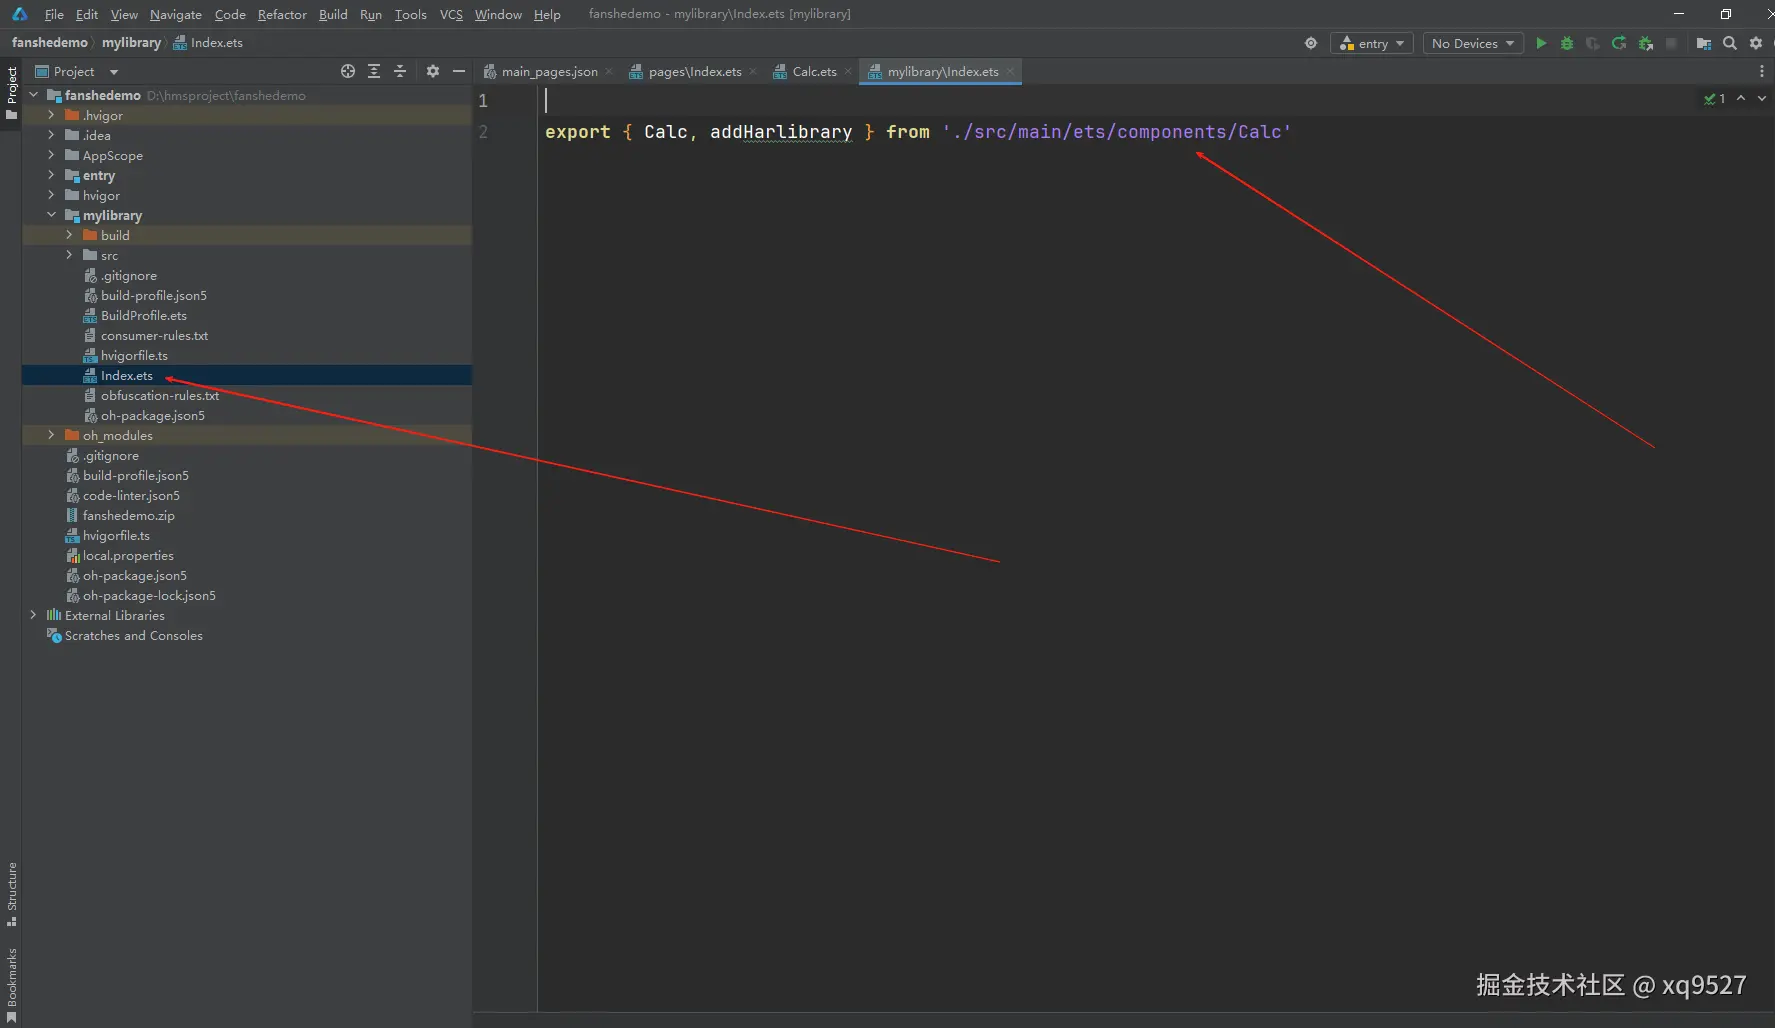Expand the src folder under mylibrary
The width and height of the screenshot is (1775, 1028).
69,255
